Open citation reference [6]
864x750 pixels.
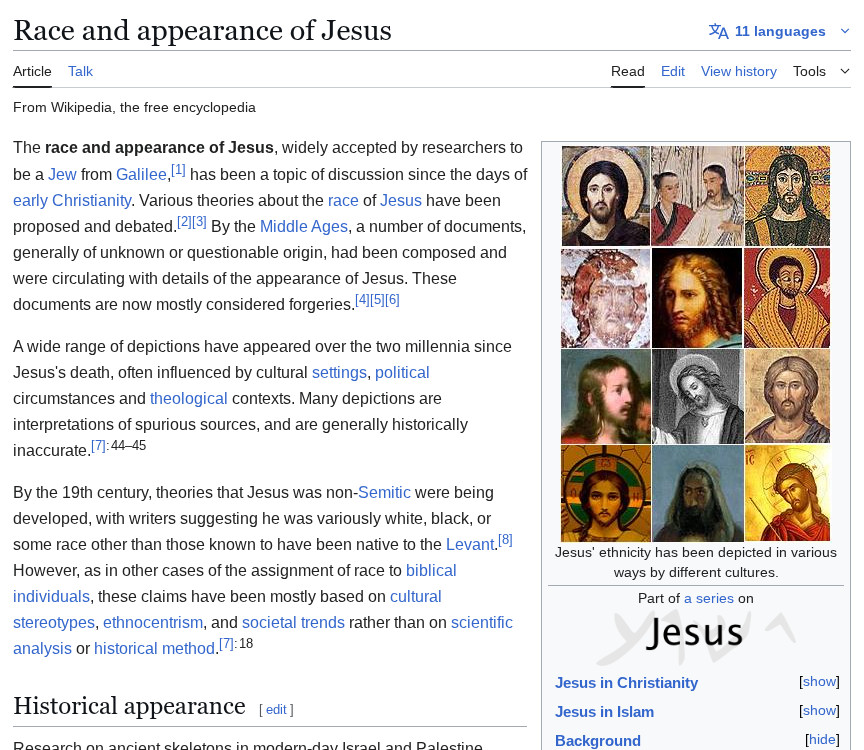[392, 300]
